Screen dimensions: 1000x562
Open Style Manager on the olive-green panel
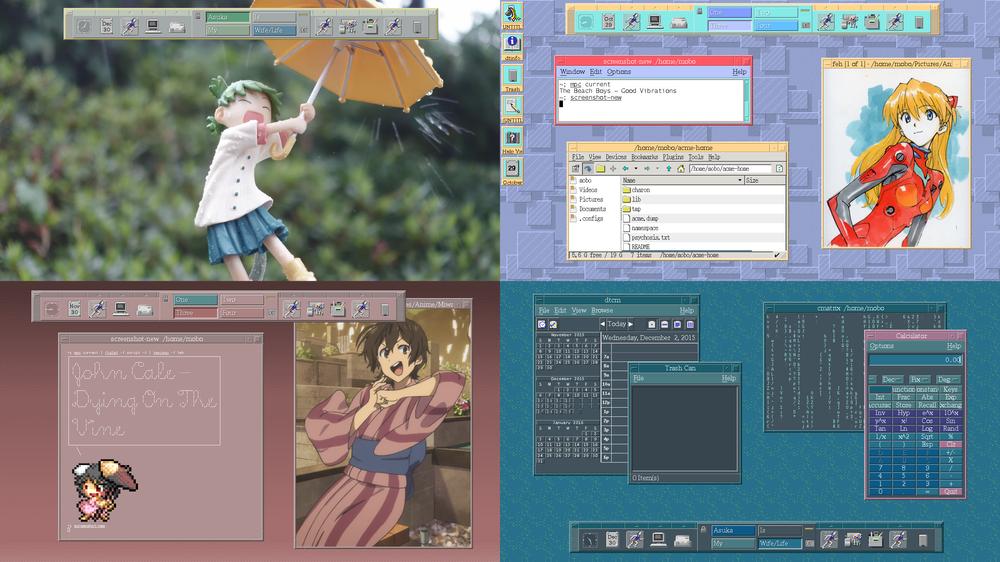(x=348, y=26)
